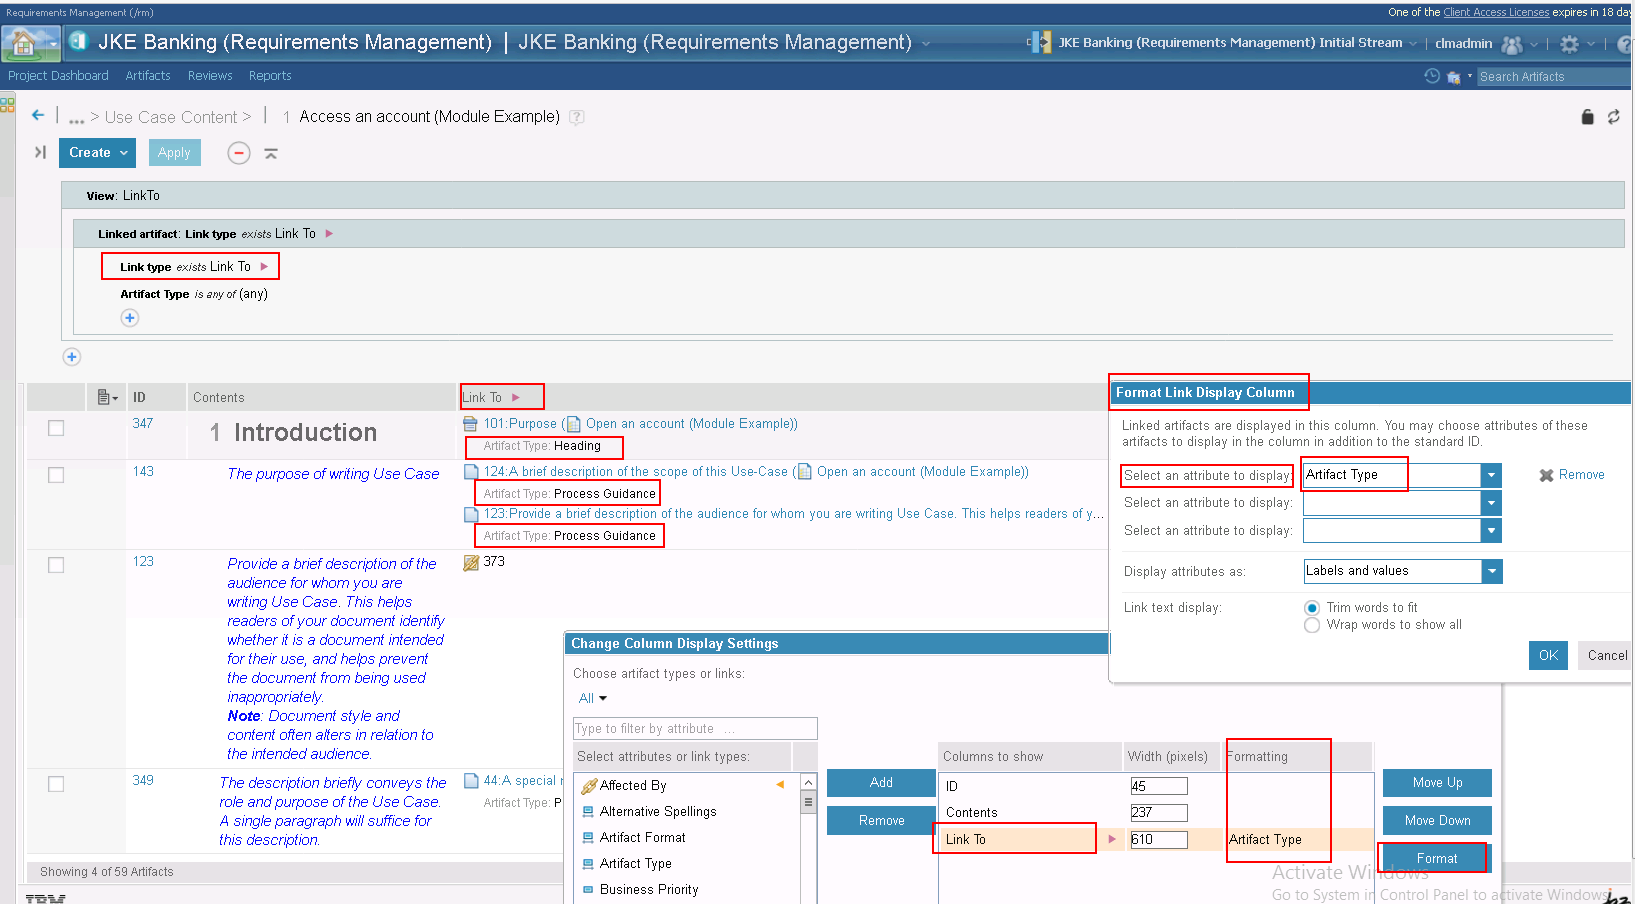Expand the Create button dropdown arrow
Screen dimensions: 1635x904
[x=124, y=153]
